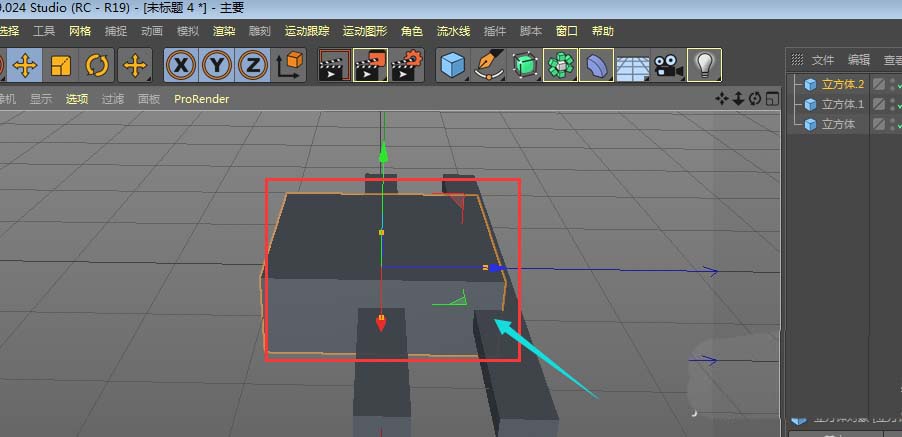Select the Scale tool

pyautogui.click(x=61, y=66)
